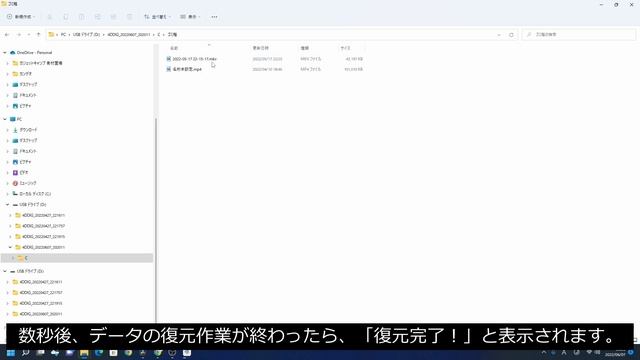Open the recent locations chevron
This screenshot has height=360, width=640.
coord(29,35)
